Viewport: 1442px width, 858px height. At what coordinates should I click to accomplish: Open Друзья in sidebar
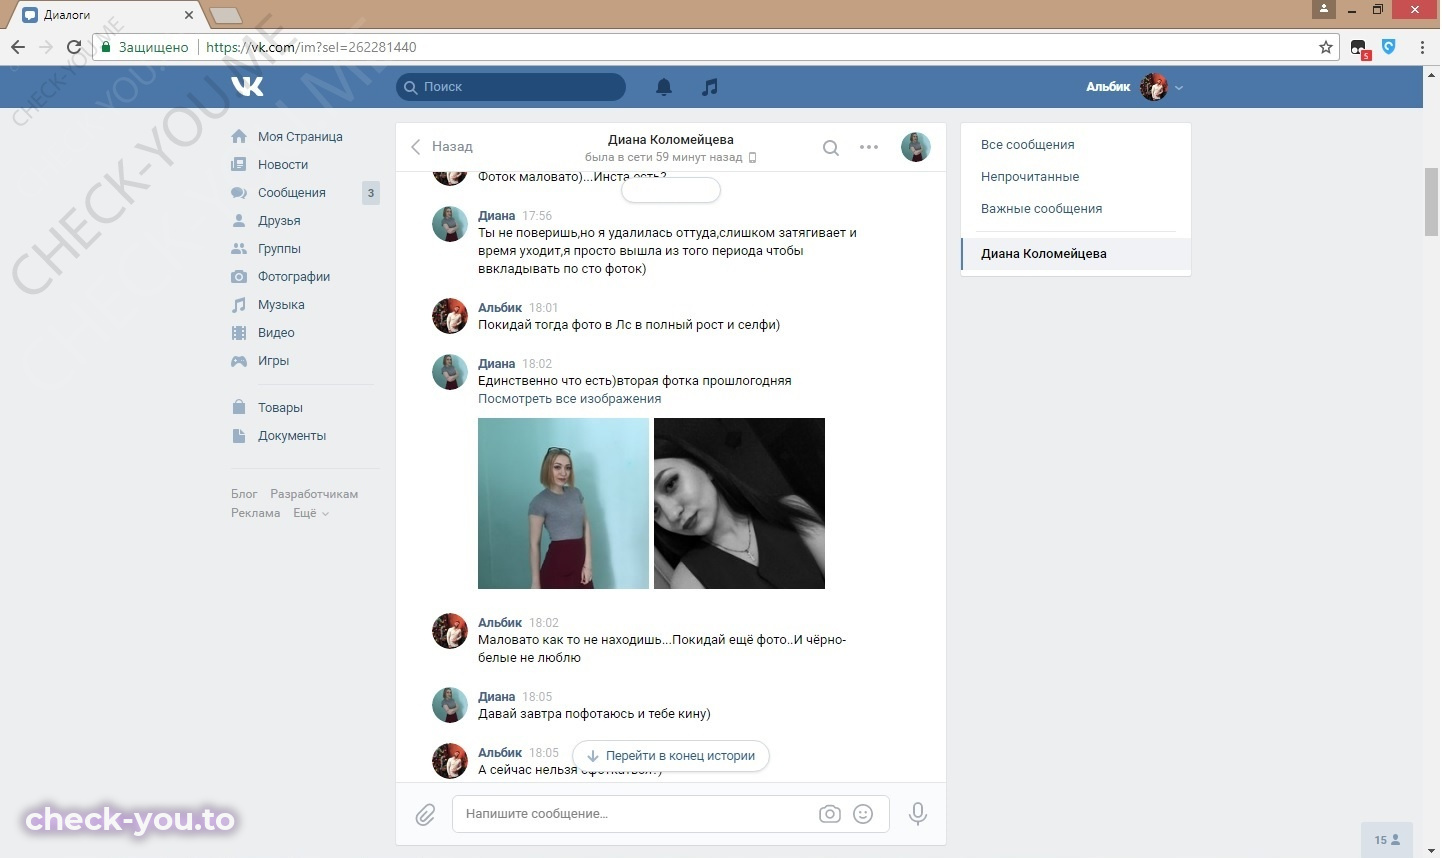pyautogui.click(x=279, y=221)
